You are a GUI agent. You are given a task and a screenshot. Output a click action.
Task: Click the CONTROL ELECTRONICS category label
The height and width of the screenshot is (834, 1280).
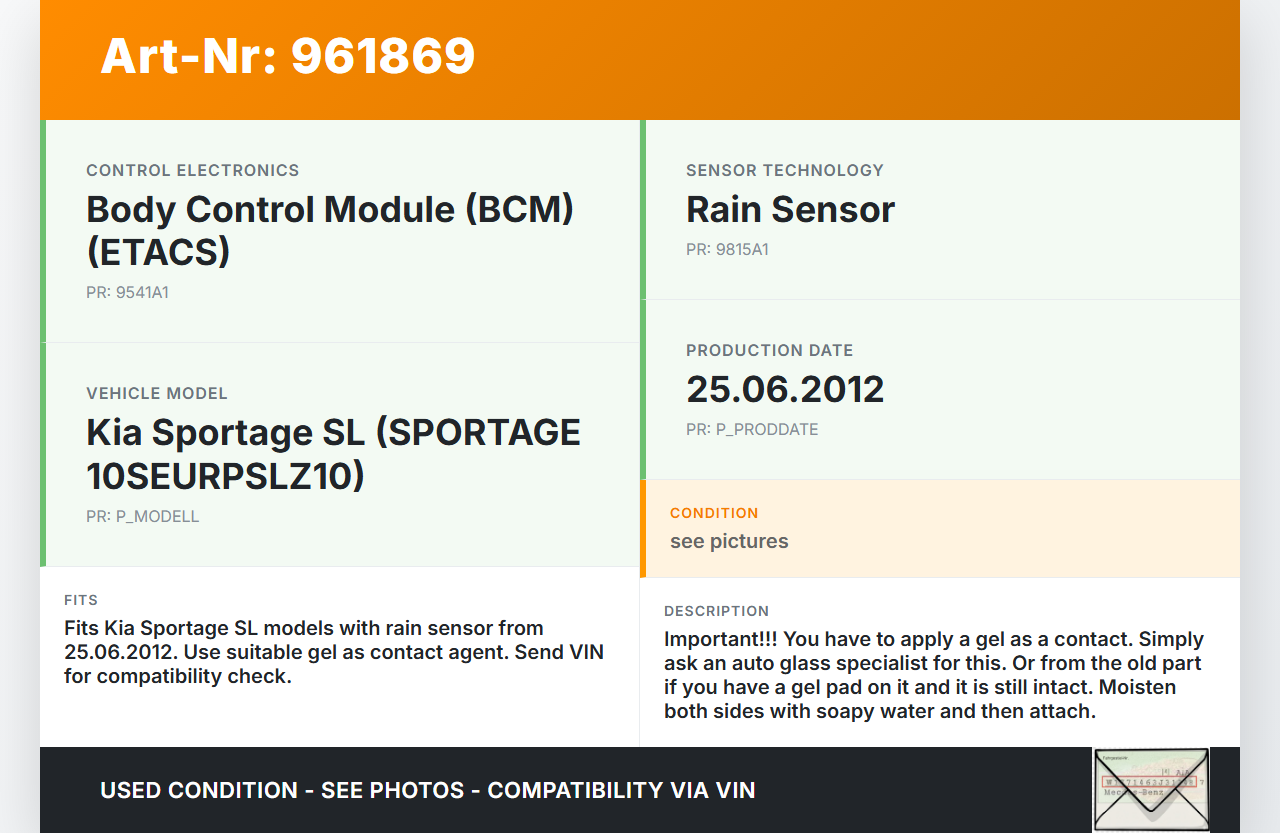(193, 170)
